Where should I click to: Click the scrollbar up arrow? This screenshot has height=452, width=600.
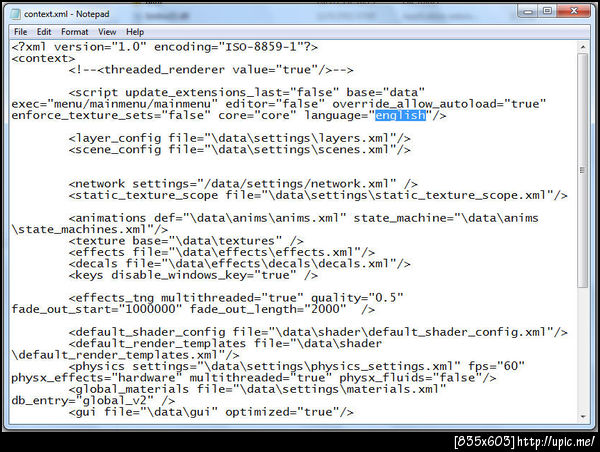pyautogui.click(x=583, y=47)
